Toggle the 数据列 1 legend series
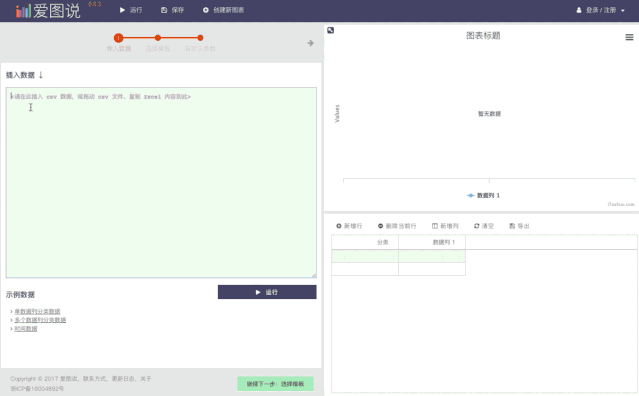The image size is (639, 396). [x=483, y=196]
